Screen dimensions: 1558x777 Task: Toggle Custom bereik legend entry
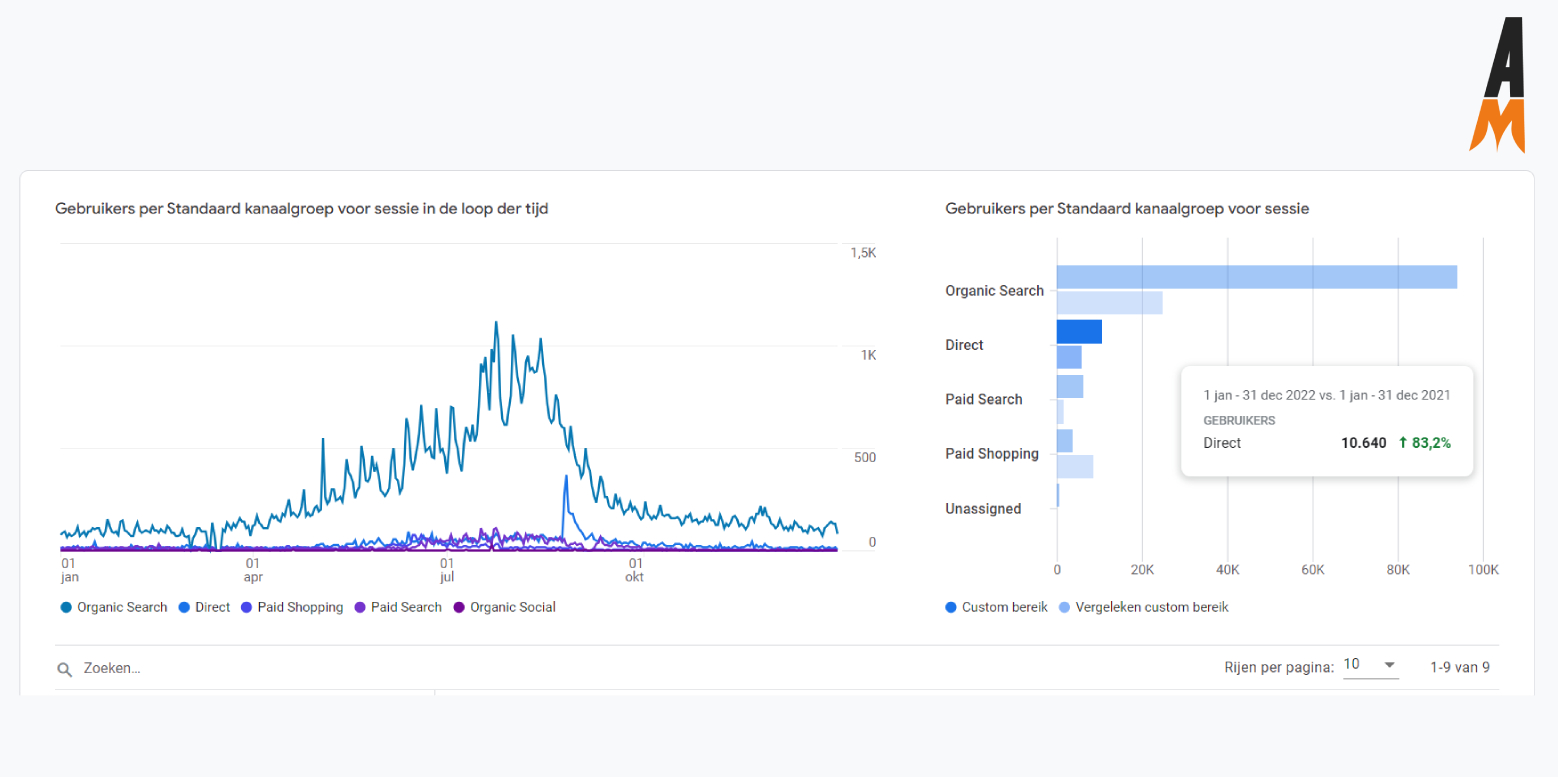(996, 607)
